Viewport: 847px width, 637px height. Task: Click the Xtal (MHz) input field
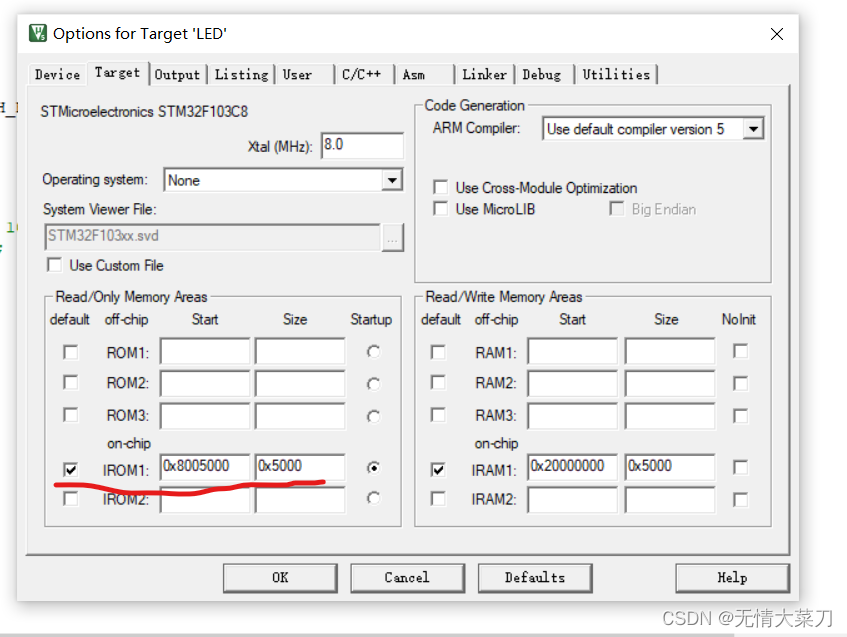pyautogui.click(x=362, y=145)
